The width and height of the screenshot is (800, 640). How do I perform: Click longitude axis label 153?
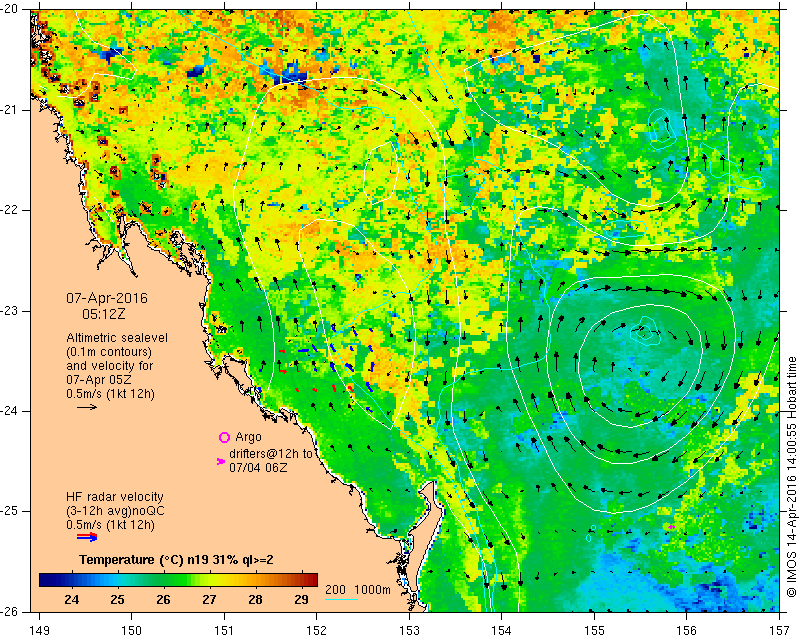tap(409, 630)
